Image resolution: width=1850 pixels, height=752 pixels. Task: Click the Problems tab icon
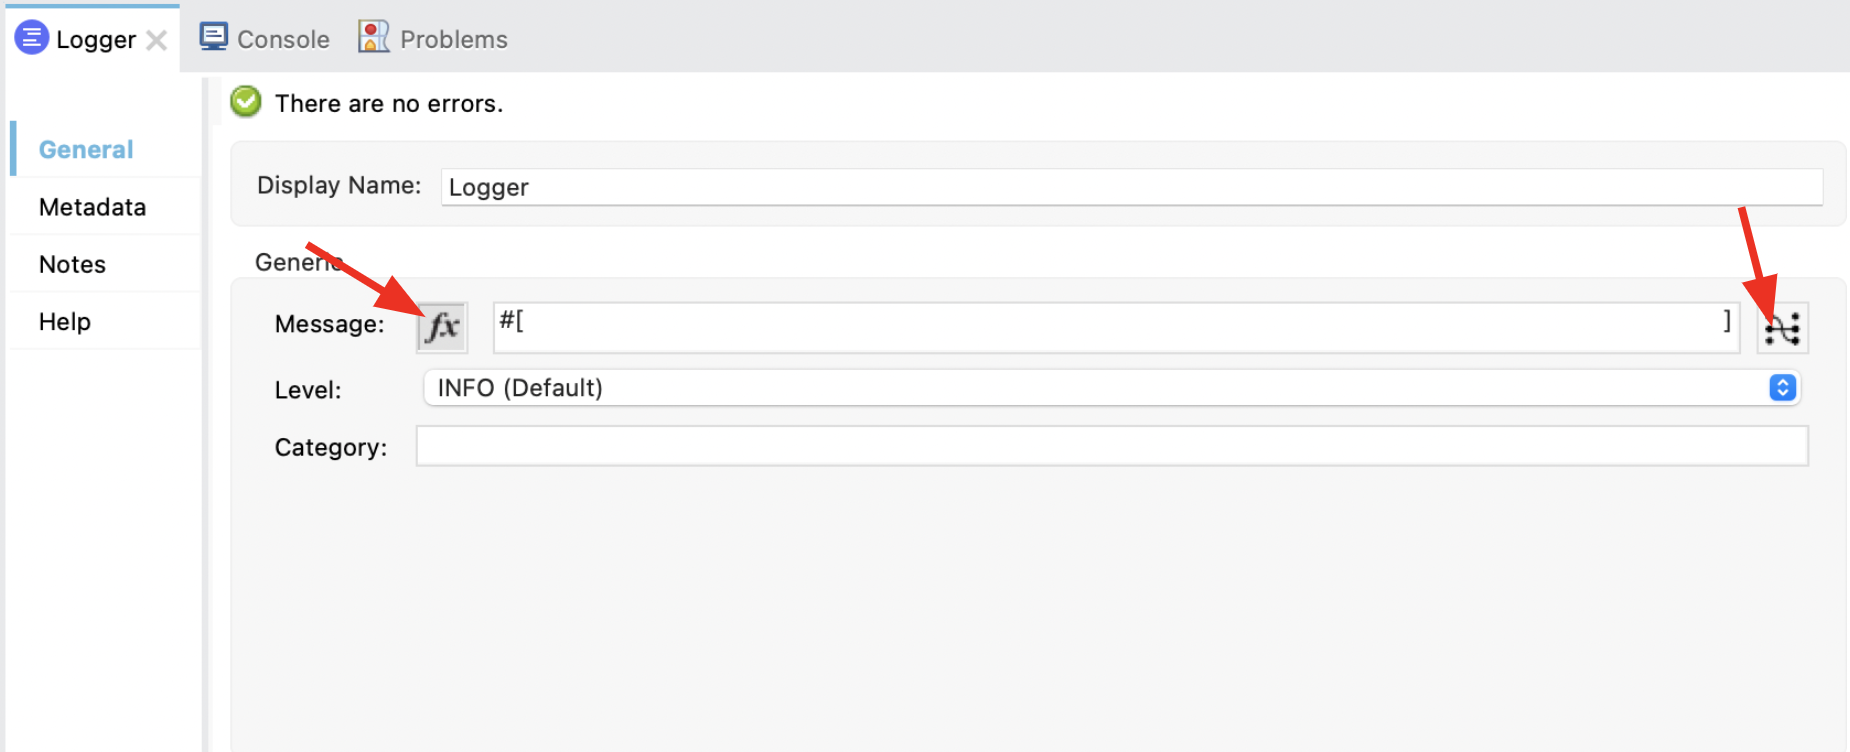click(x=373, y=37)
